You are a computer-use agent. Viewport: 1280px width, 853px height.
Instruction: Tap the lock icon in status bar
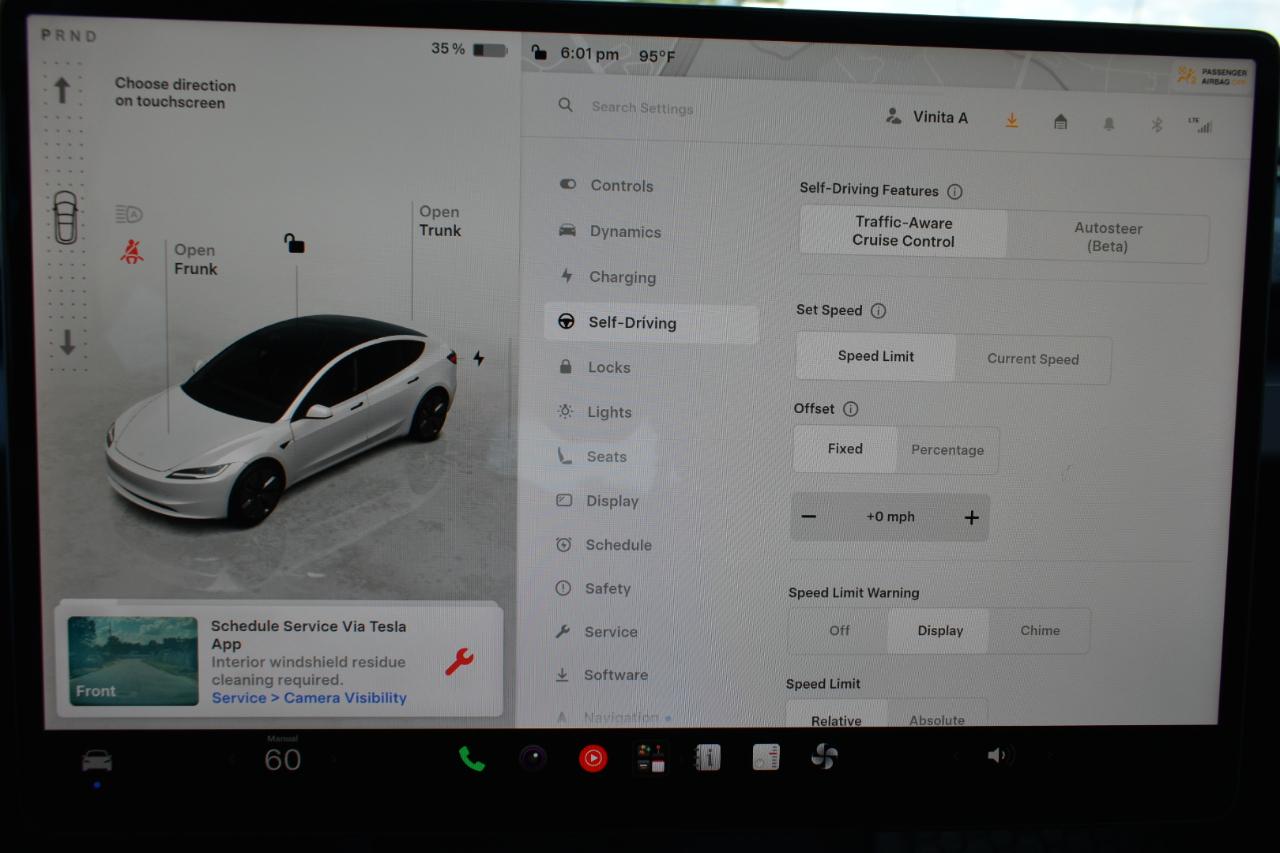(539, 52)
